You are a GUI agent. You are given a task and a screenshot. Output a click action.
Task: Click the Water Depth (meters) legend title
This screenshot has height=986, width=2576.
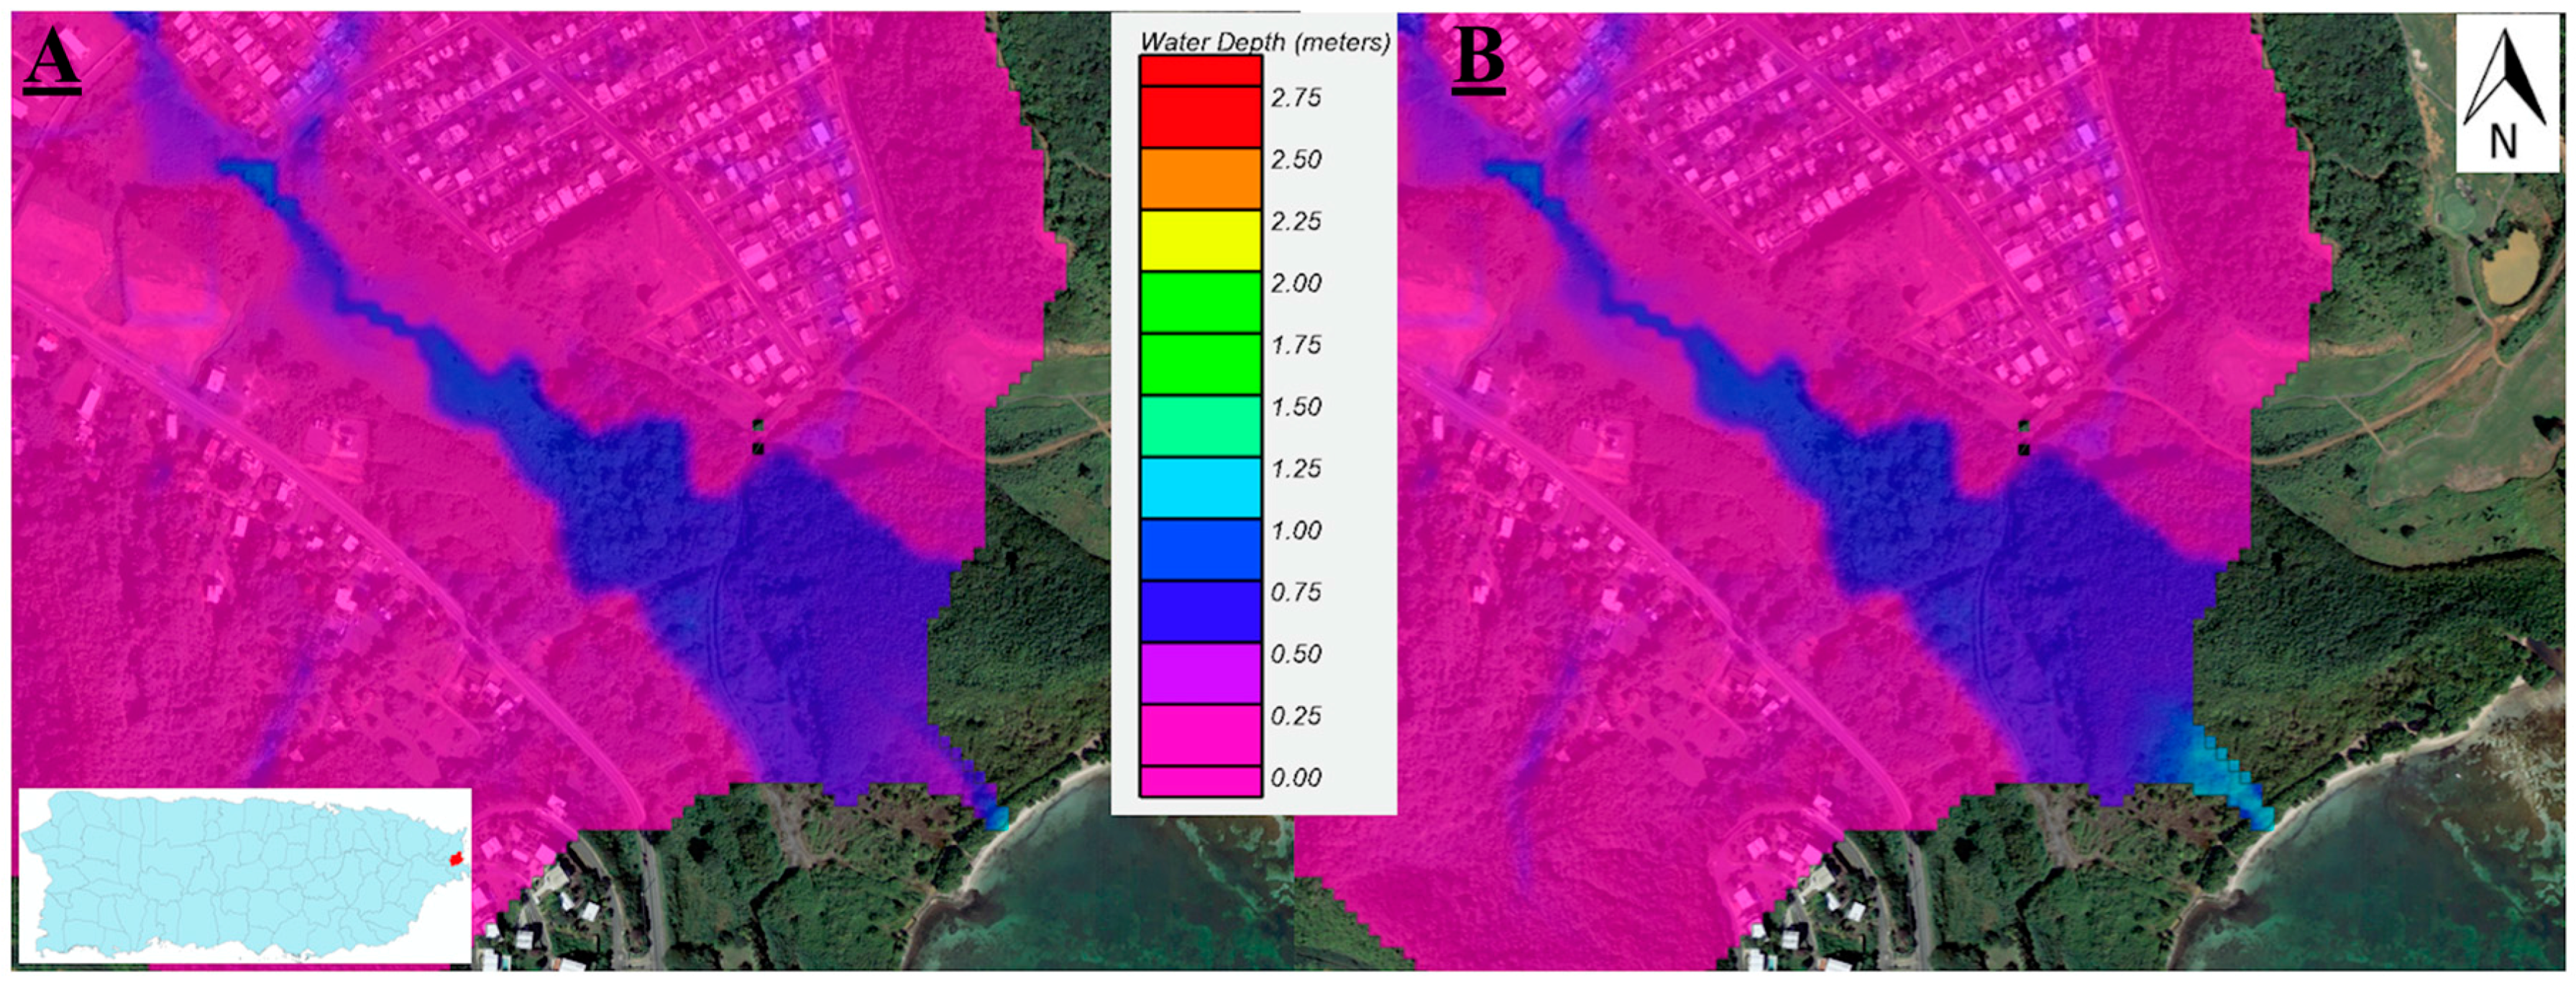[x=1266, y=42]
